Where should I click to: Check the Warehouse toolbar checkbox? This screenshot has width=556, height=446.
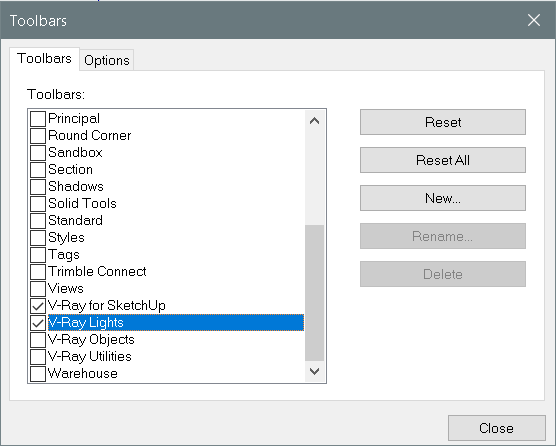pos(38,374)
